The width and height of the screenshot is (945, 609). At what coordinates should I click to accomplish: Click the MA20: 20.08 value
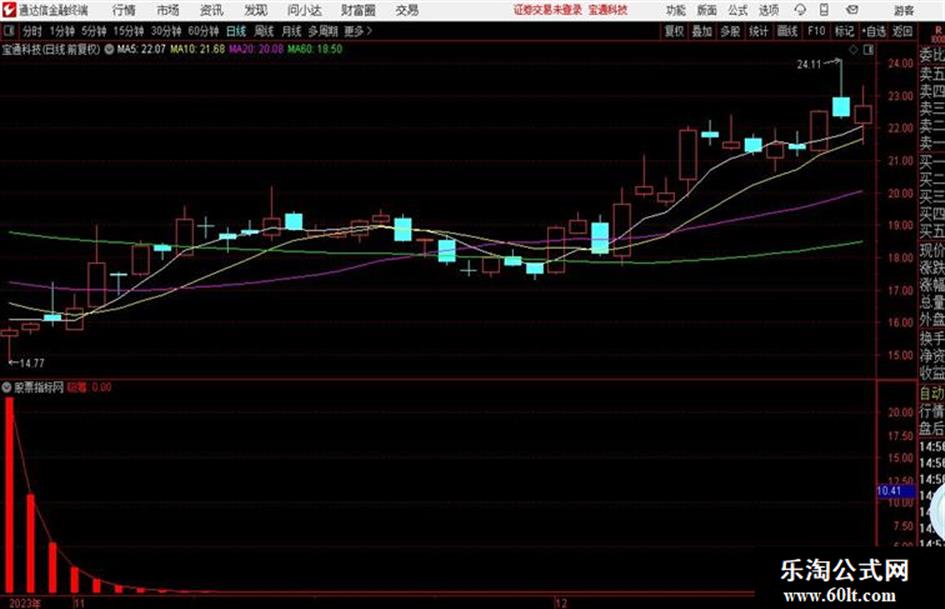pyautogui.click(x=256, y=49)
